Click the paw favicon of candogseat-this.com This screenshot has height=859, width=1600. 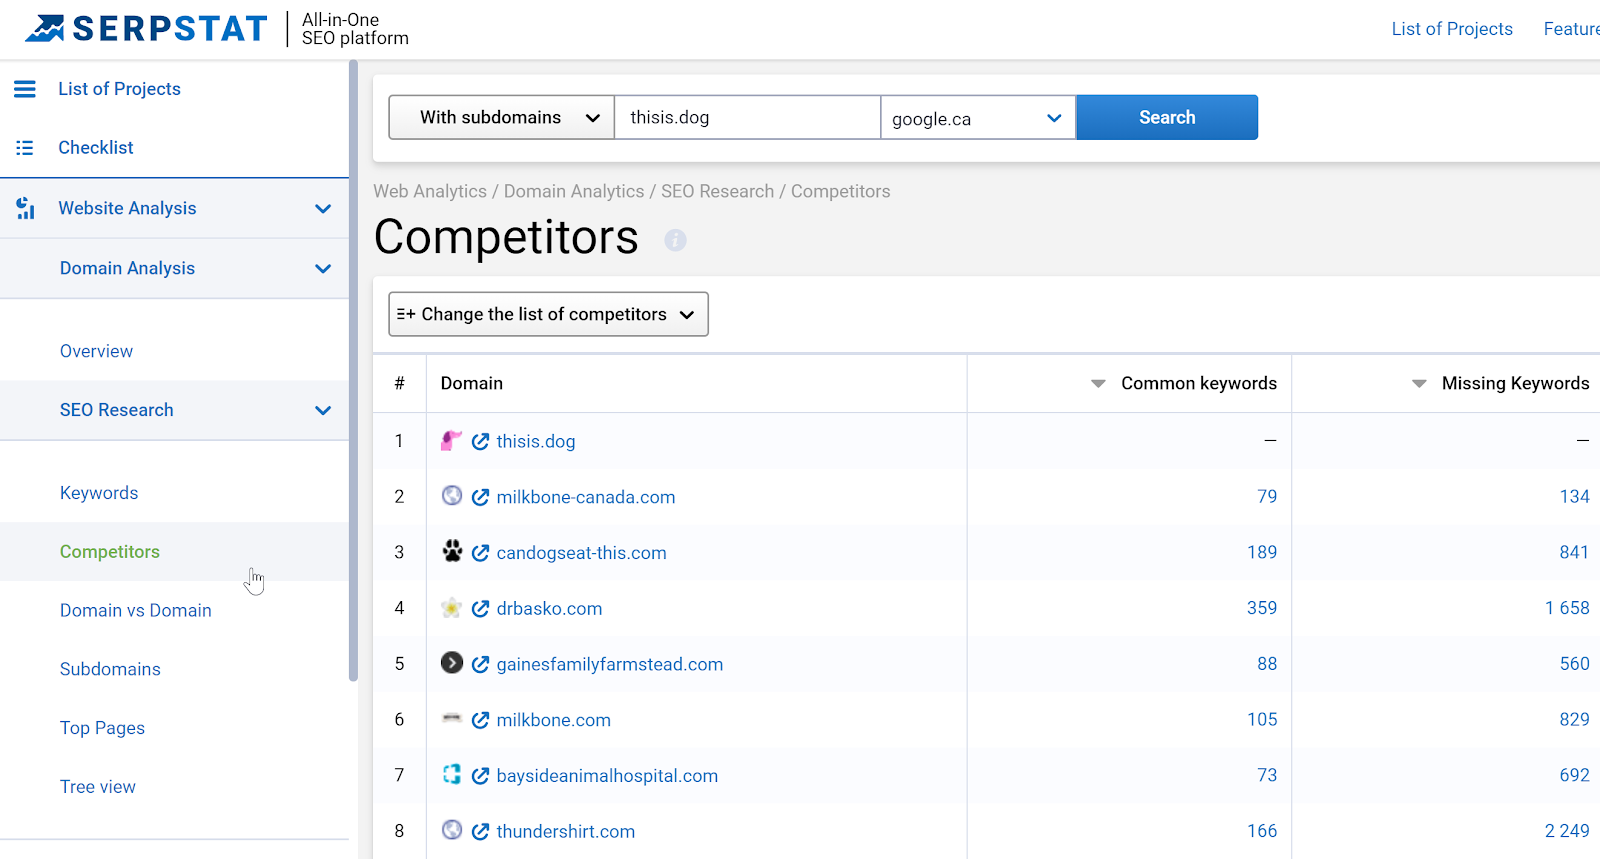pos(452,551)
